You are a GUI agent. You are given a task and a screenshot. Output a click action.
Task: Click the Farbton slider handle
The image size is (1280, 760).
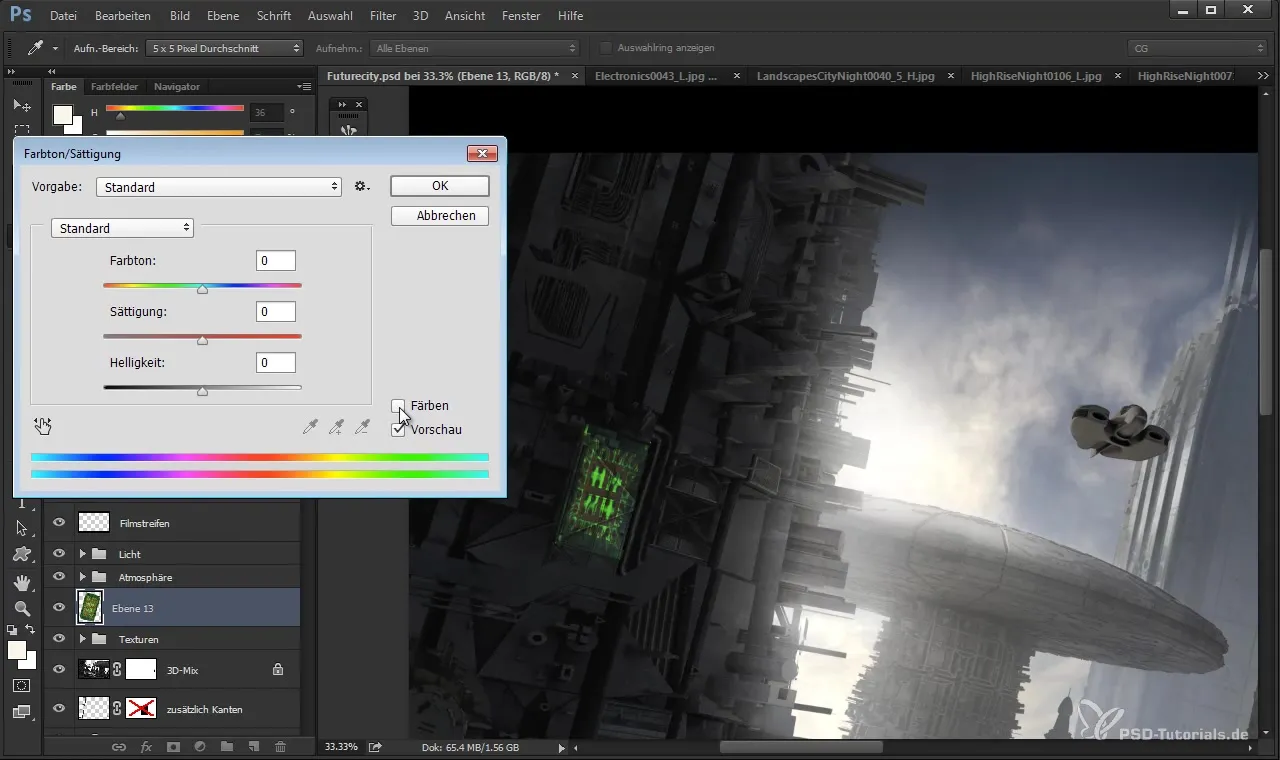pos(202,290)
